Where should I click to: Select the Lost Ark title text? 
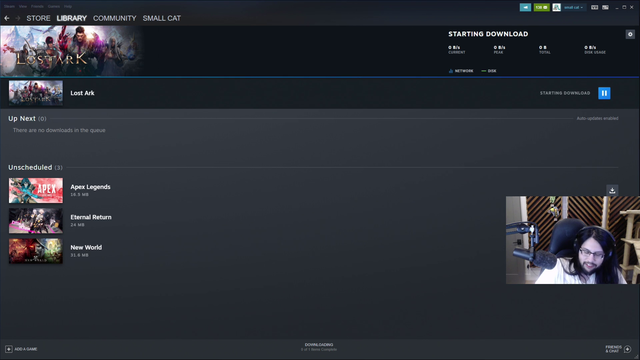82,93
